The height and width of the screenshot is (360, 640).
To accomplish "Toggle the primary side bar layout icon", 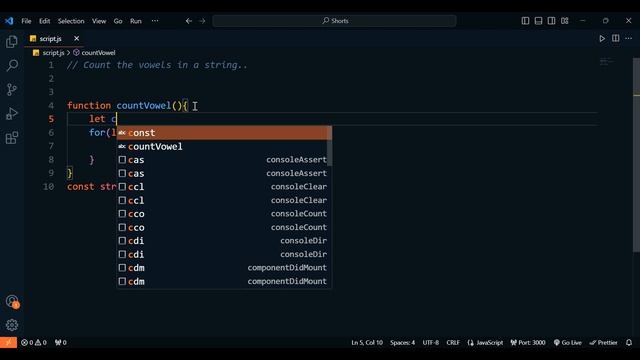I will coord(525,21).
